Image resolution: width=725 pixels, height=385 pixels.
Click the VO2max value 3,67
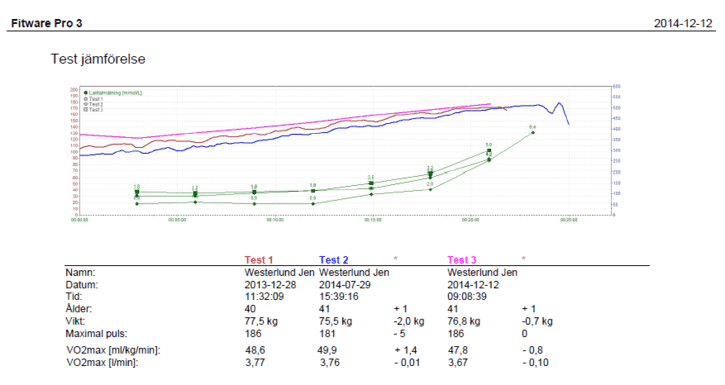(x=458, y=363)
